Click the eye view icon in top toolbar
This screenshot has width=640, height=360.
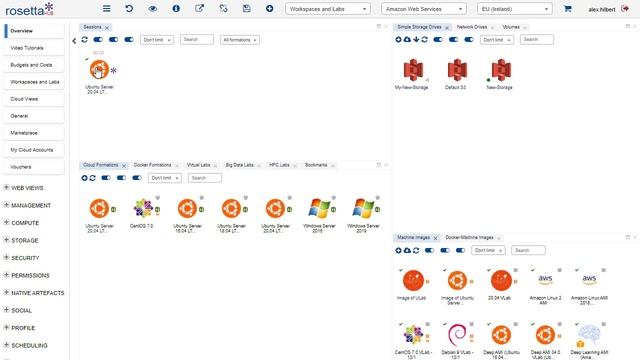(153, 9)
